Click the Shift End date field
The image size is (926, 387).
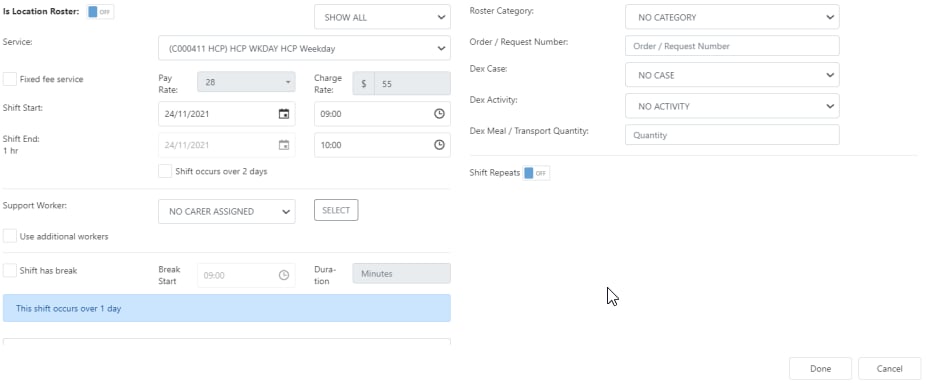227,145
